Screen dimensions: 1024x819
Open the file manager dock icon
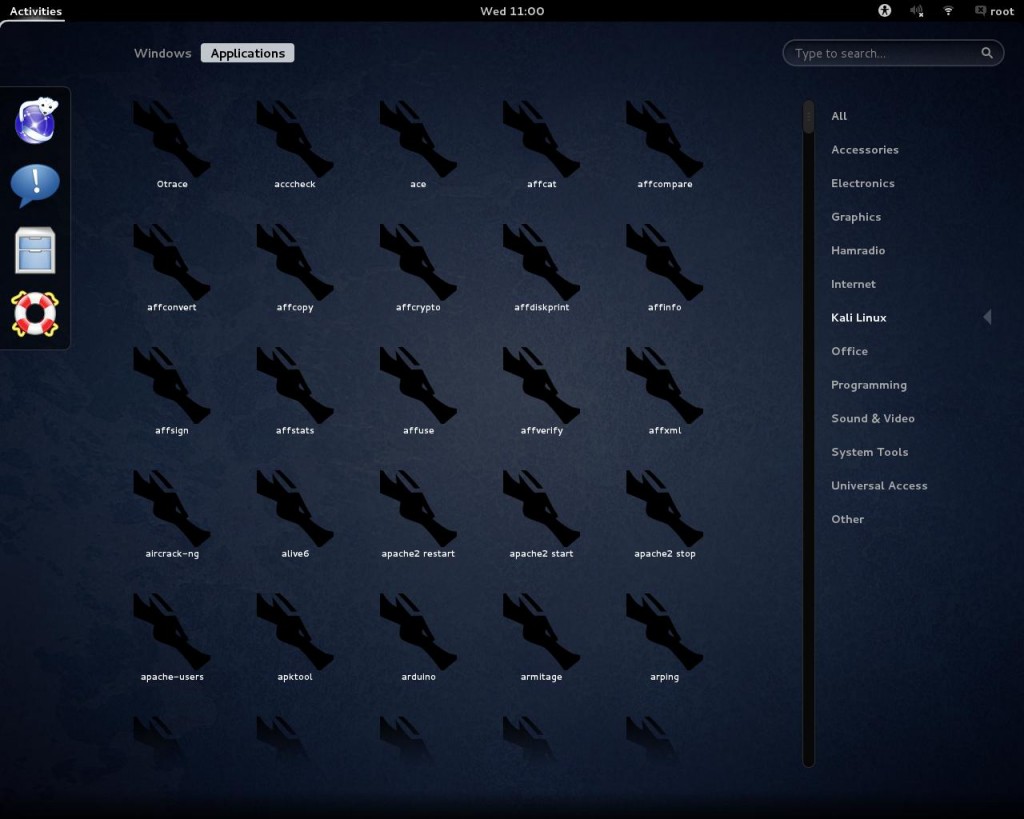[x=36, y=250]
